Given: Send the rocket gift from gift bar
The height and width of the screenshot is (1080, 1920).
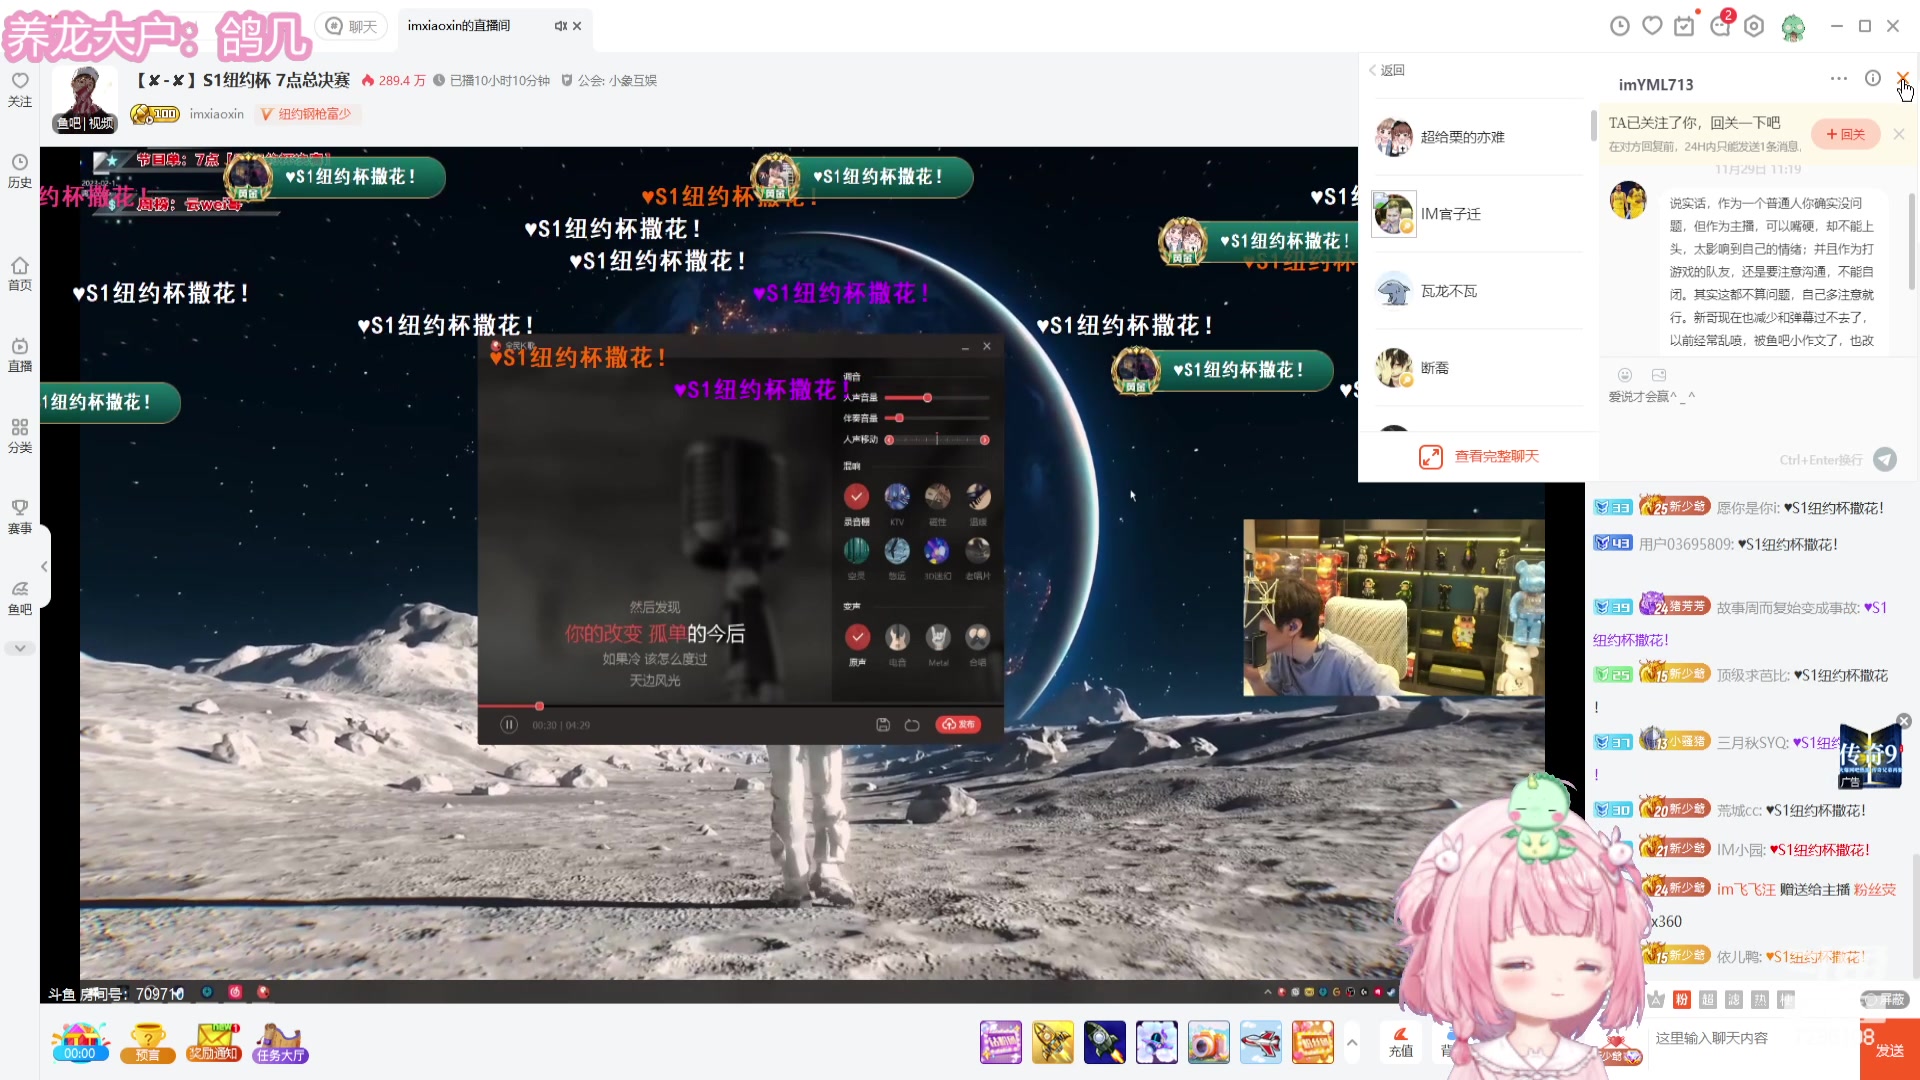Looking at the screenshot, I should pos(1104,1042).
